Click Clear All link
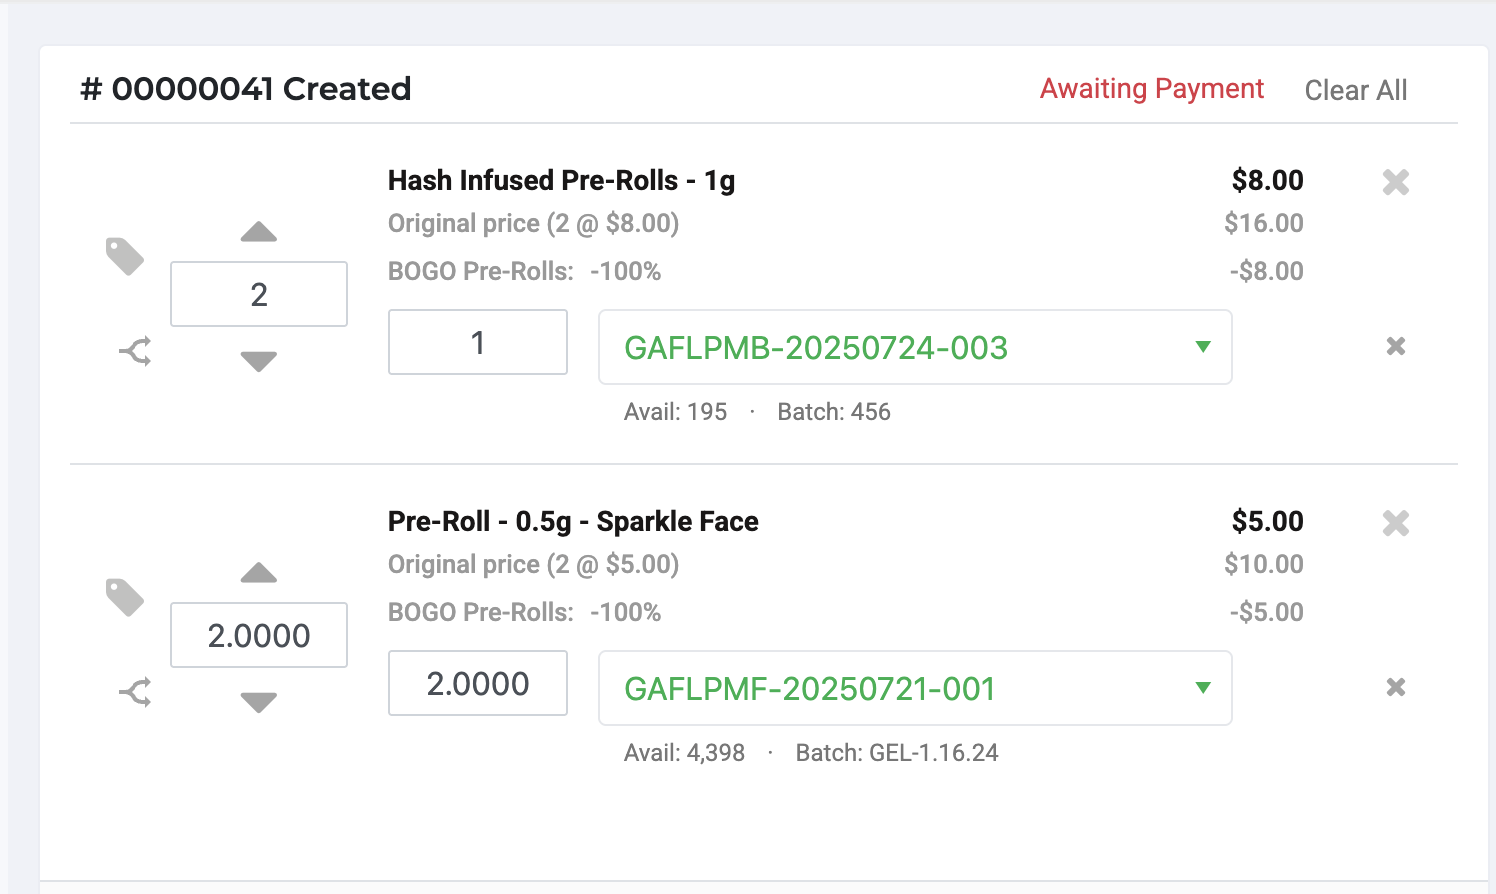Viewport: 1496px width, 894px height. click(x=1356, y=90)
